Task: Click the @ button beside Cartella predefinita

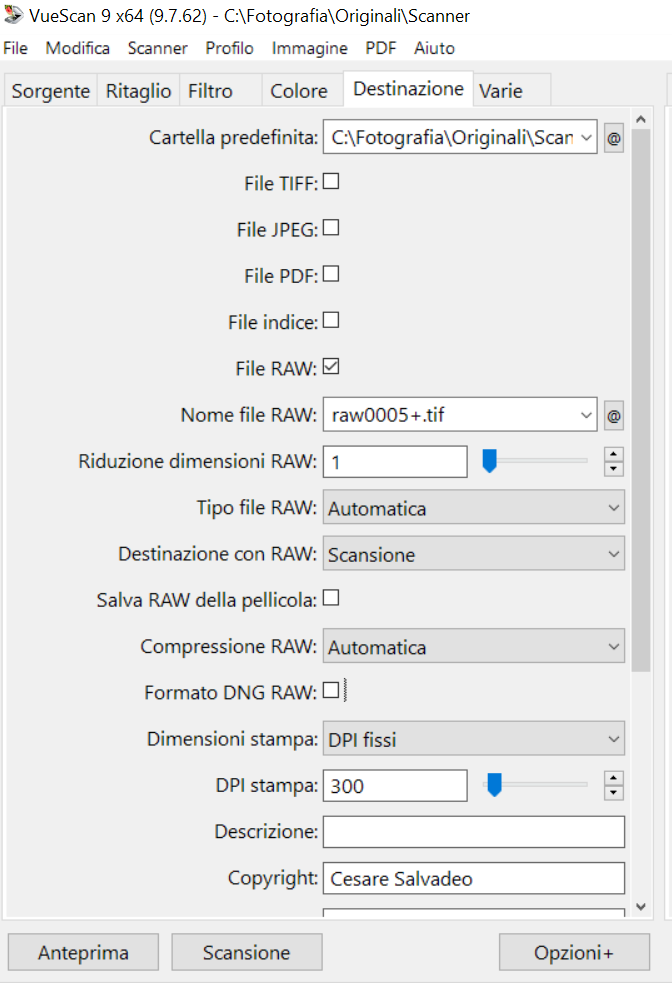Action: [x=614, y=139]
